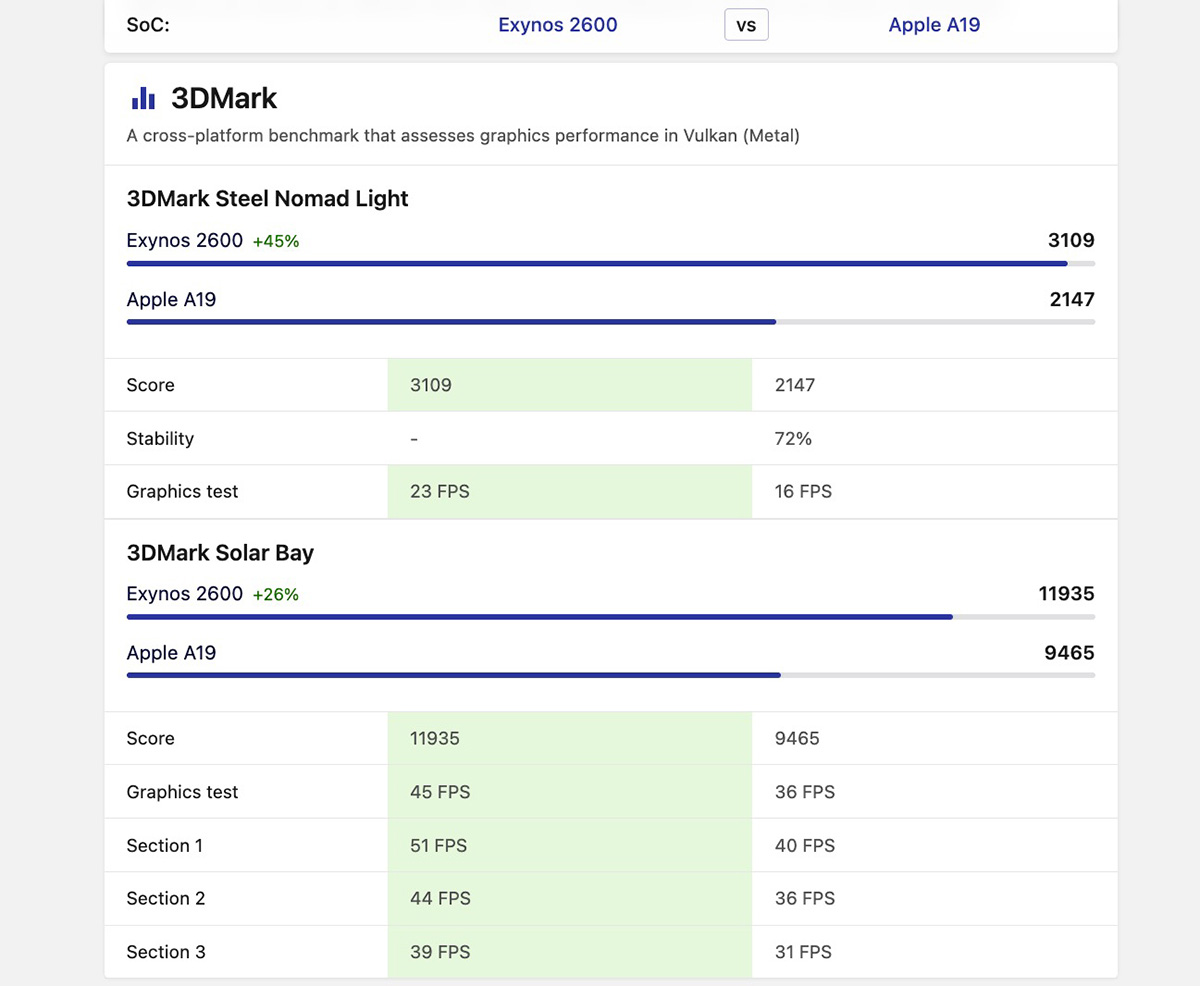Click the 3DMark section heading

[224, 98]
